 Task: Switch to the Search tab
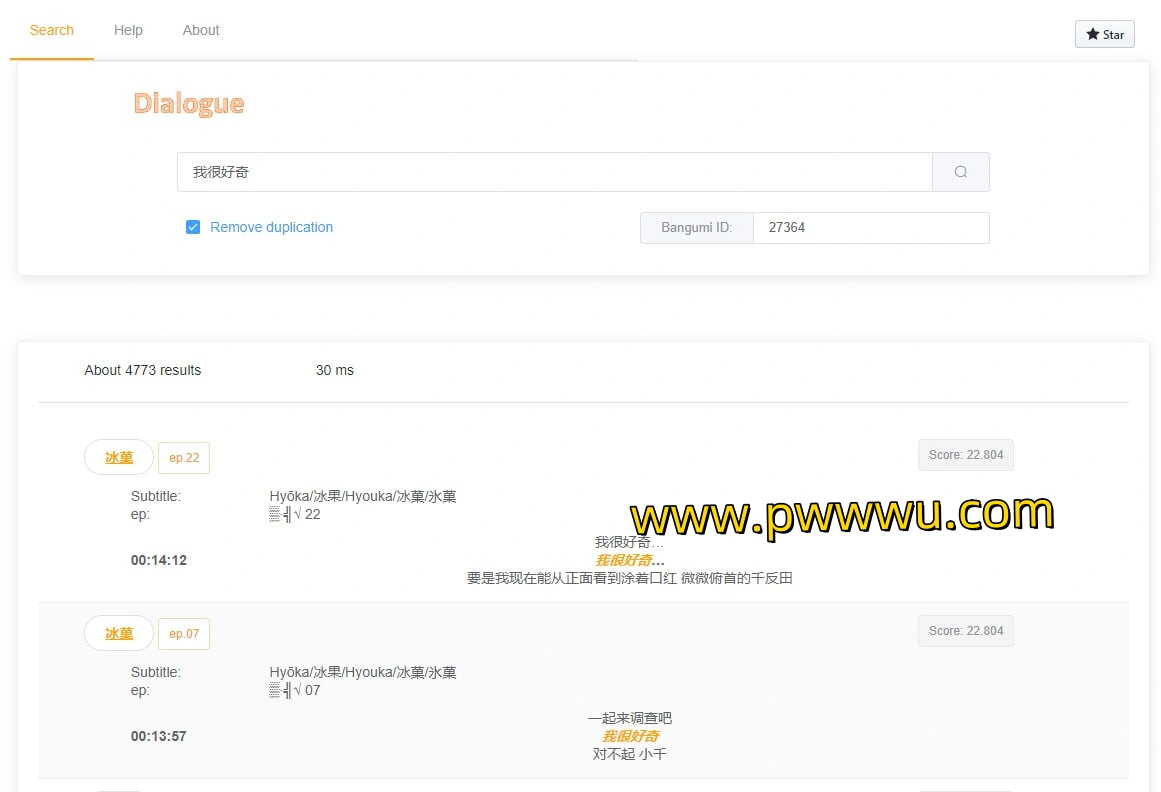pyautogui.click(x=52, y=30)
